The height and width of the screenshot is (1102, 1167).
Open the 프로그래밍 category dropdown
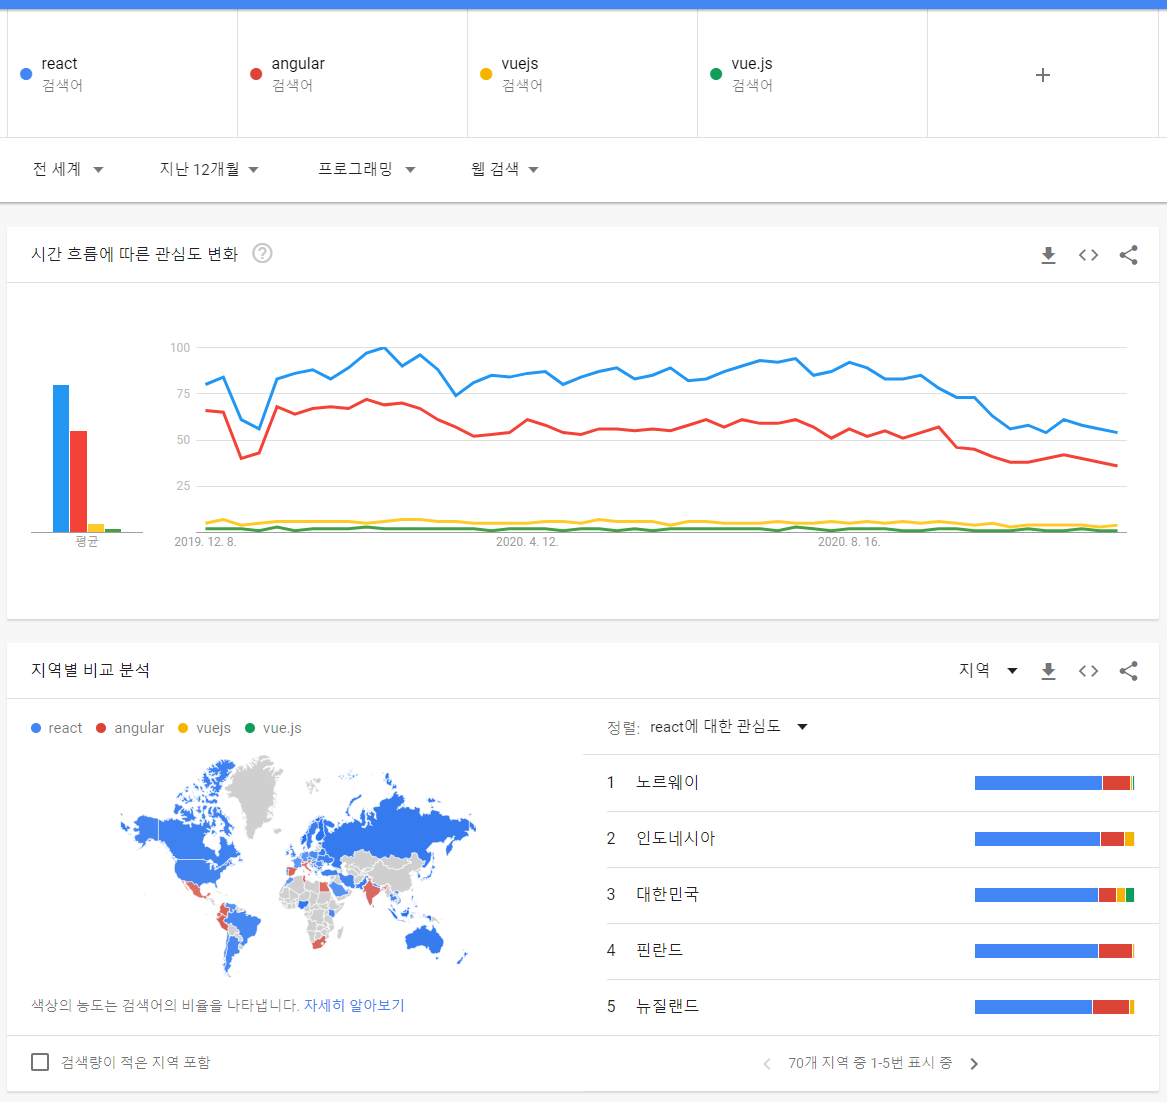click(x=366, y=170)
